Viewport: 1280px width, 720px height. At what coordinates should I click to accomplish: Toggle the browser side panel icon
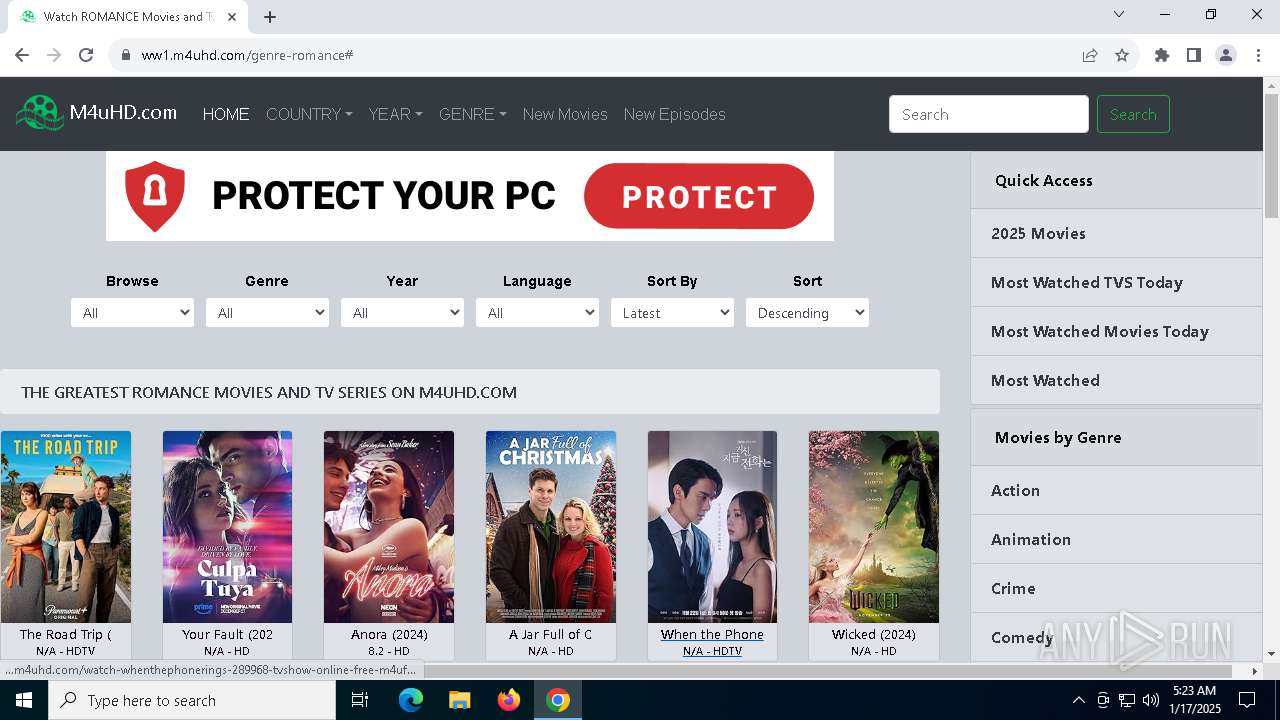tap(1194, 55)
